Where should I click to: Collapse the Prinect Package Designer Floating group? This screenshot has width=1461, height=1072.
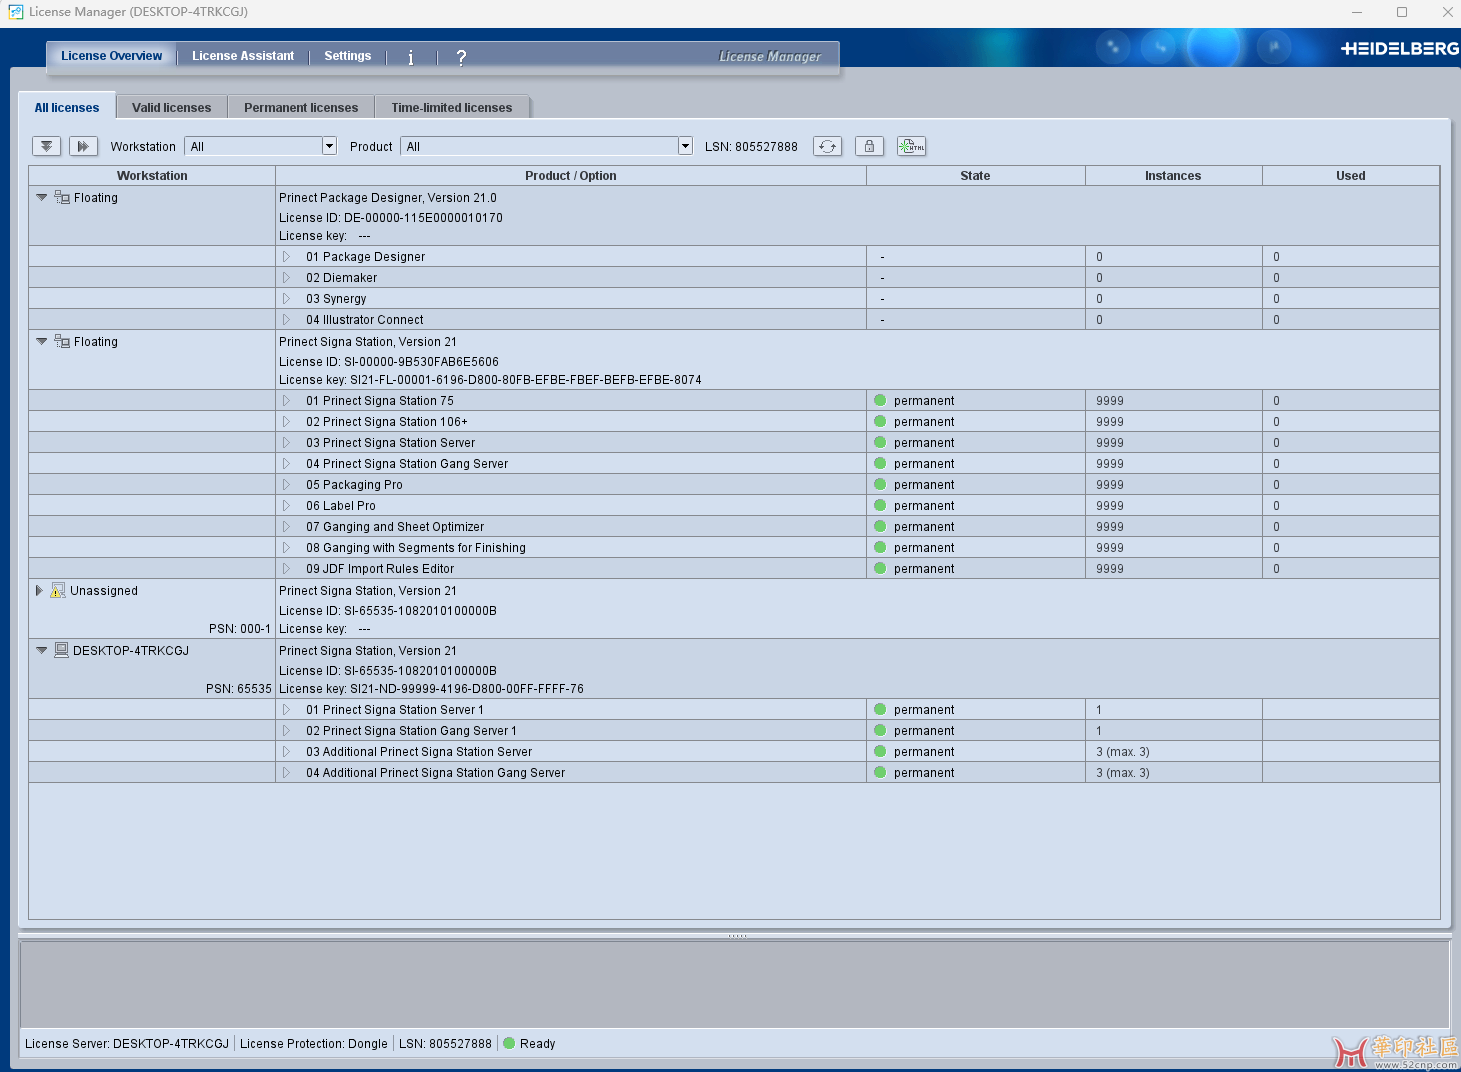(x=41, y=197)
